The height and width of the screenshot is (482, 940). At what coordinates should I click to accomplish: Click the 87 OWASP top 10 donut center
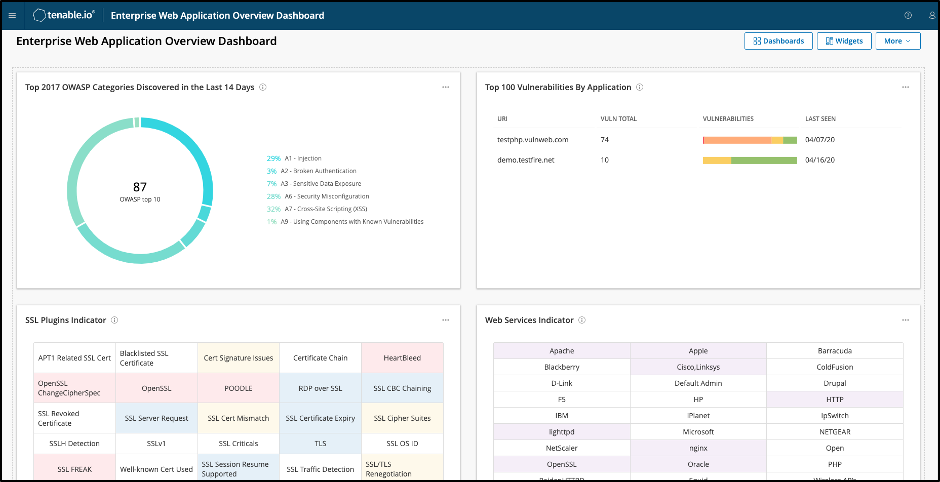(x=140, y=191)
